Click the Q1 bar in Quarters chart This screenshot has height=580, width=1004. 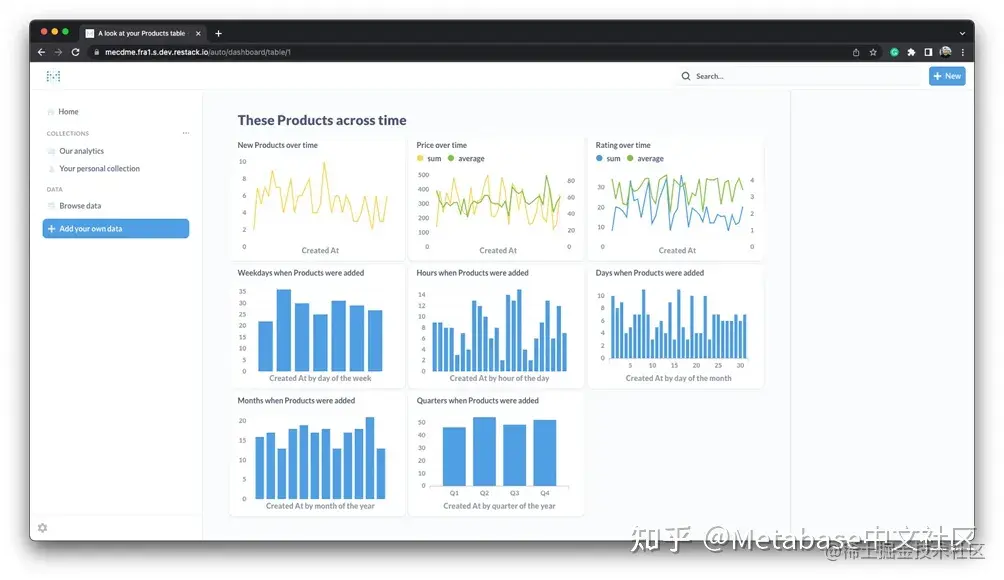[454, 456]
